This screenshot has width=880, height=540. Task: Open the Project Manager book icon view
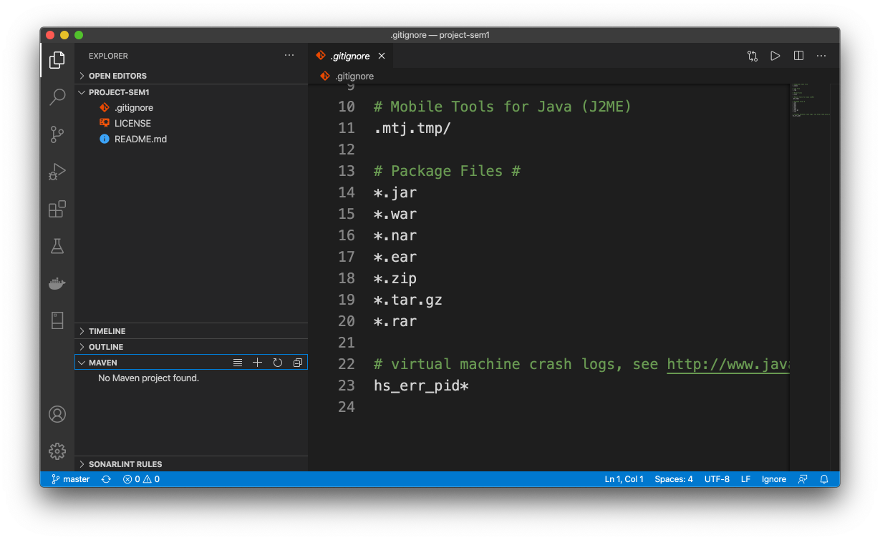[57, 321]
